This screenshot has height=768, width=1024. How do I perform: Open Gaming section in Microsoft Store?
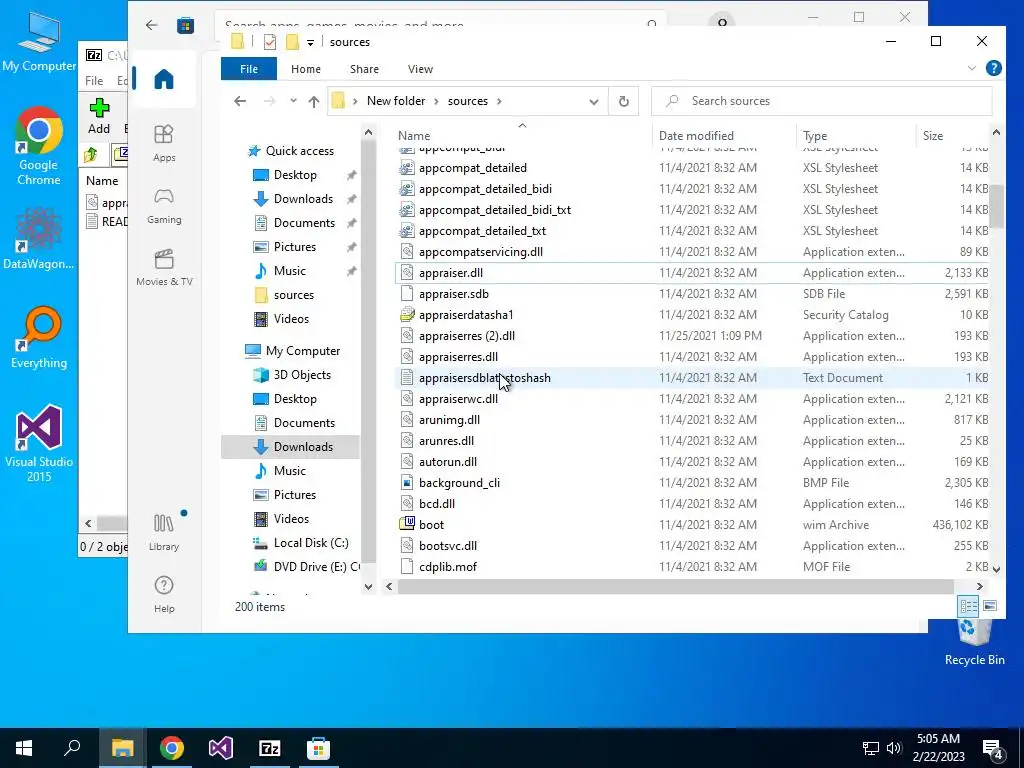pyautogui.click(x=164, y=206)
